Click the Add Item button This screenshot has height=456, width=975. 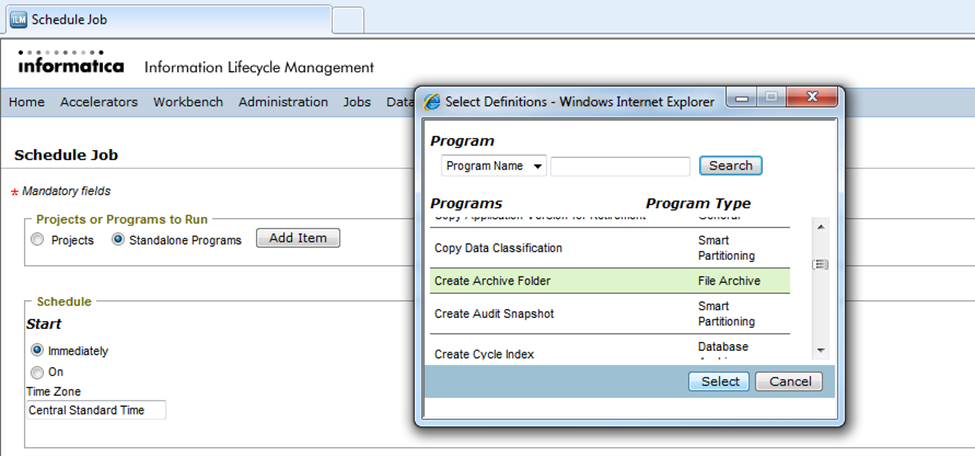(x=298, y=238)
